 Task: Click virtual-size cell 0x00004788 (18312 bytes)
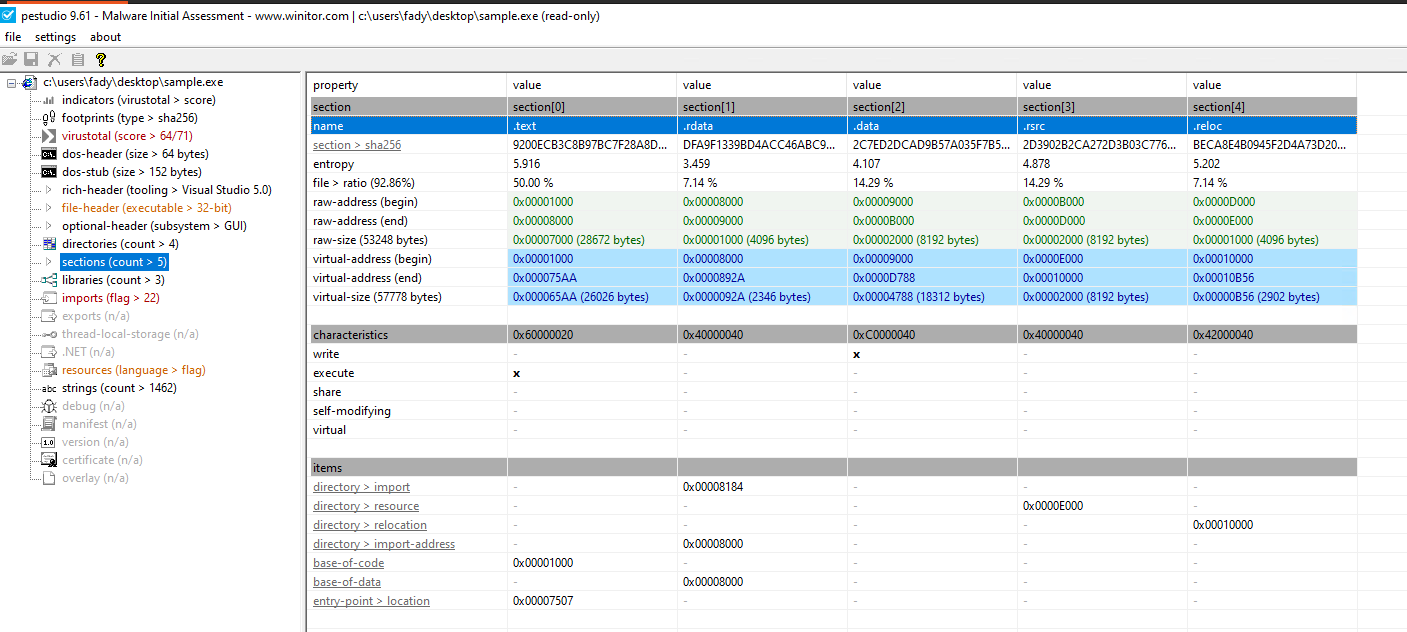[x=932, y=297]
